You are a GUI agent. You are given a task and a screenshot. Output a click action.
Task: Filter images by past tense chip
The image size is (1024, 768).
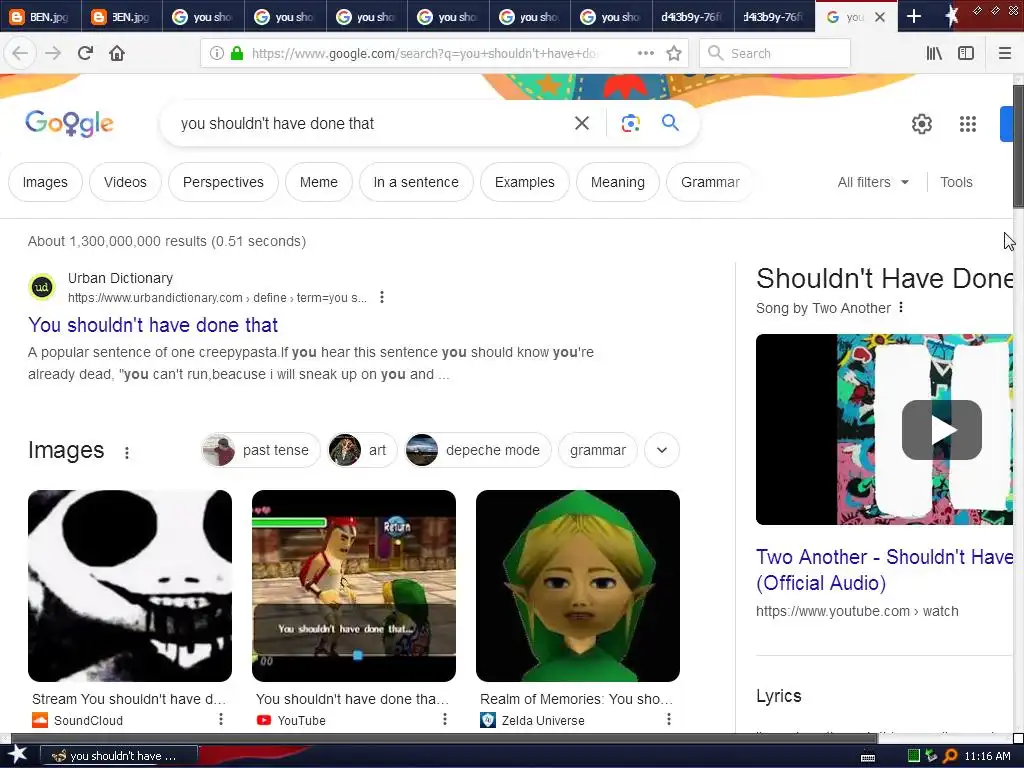pyautogui.click(x=261, y=450)
